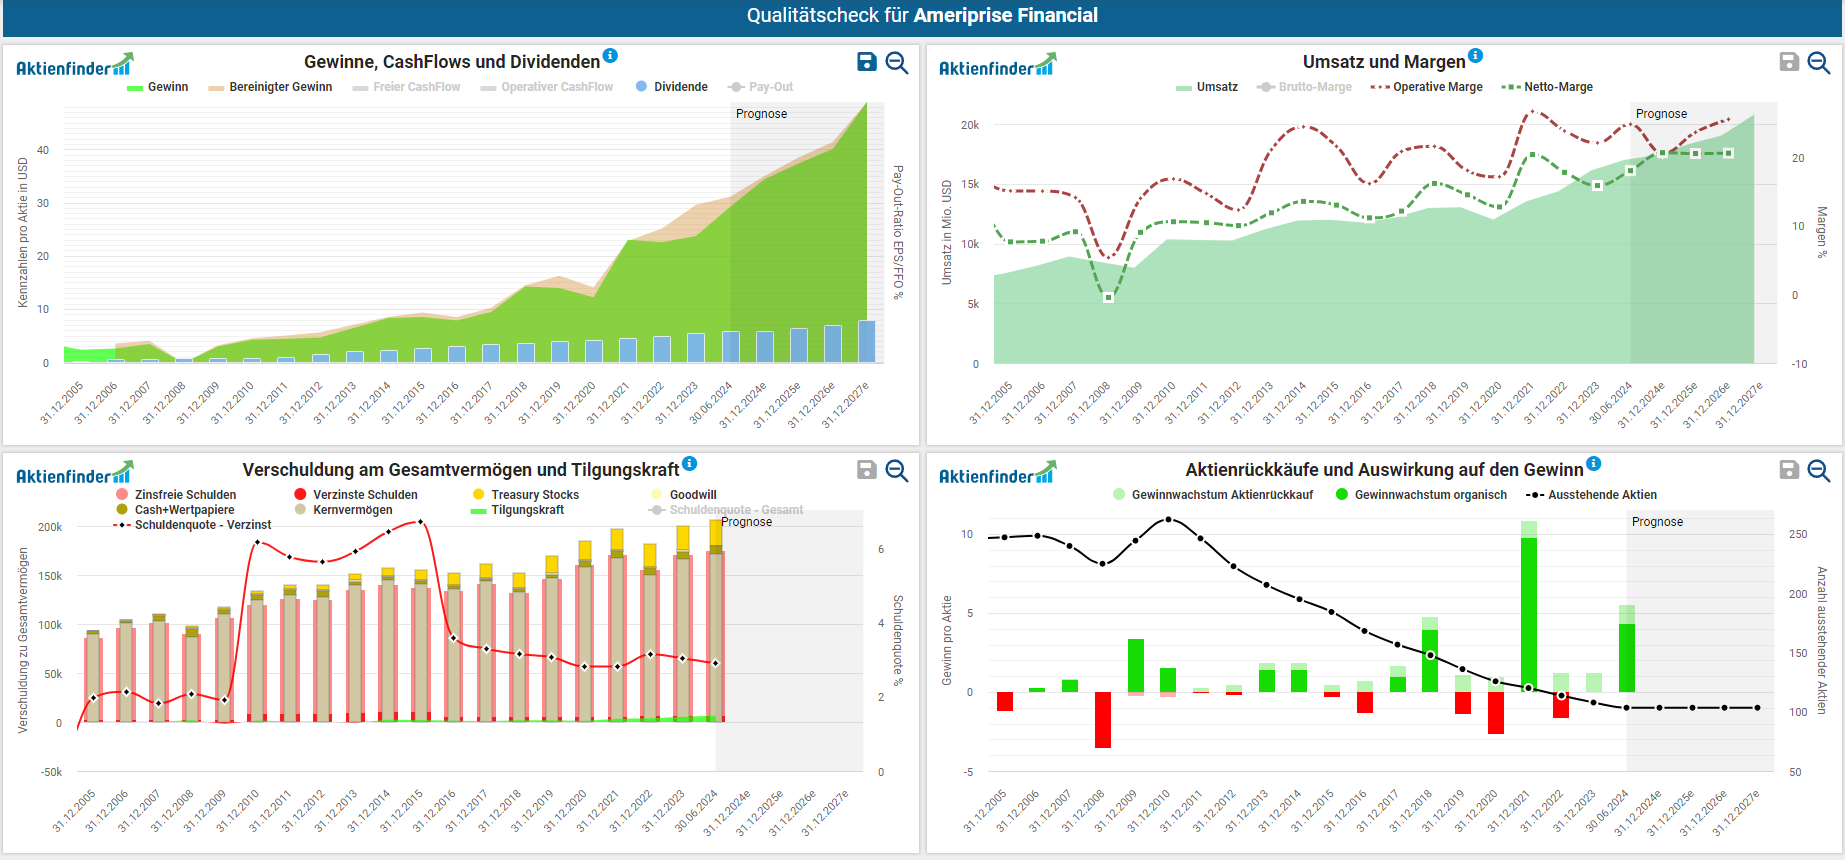Save the Gewinne, CashFlows und Dividenden chart
Screen dimensions: 1845x860
pos(867,62)
